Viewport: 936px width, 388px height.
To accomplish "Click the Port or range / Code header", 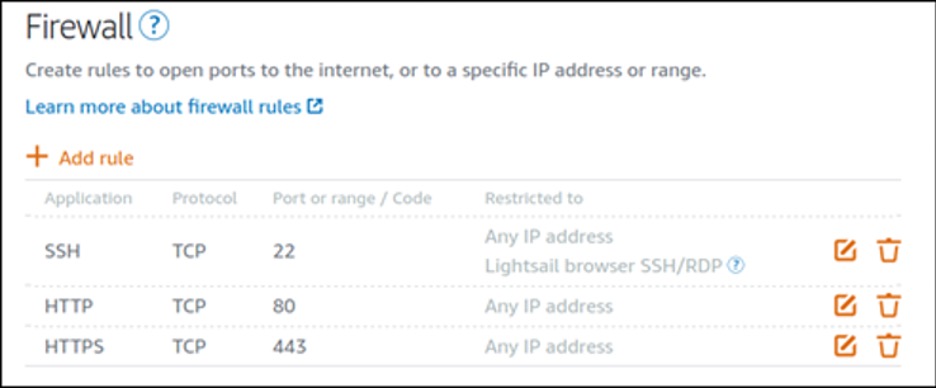I will pos(352,198).
